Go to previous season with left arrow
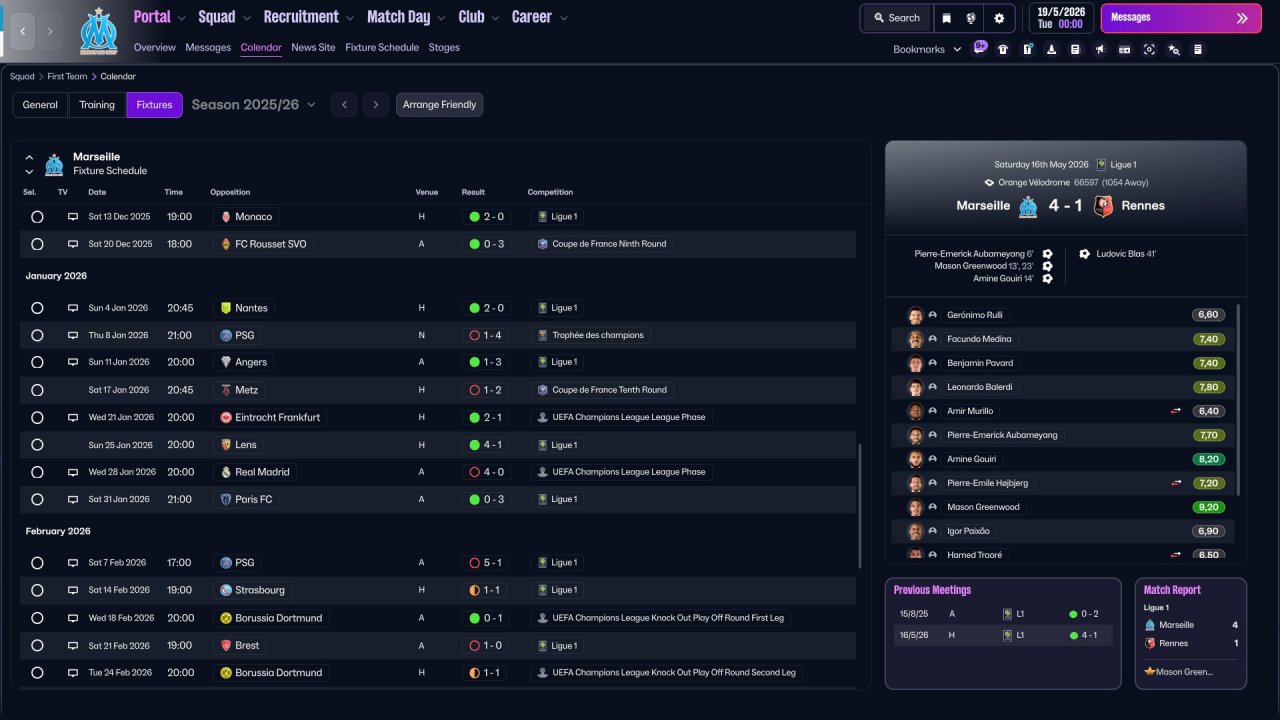 coord(344,105)
